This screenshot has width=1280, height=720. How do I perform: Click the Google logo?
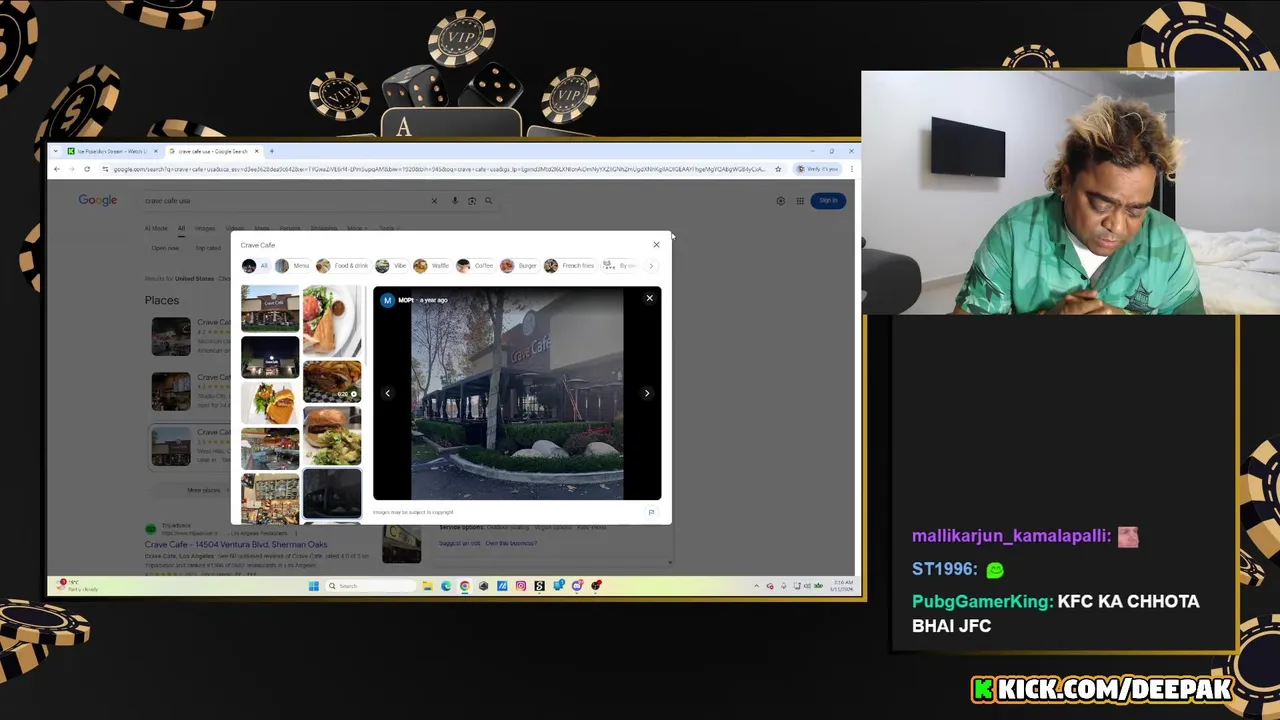pyautogui.click(x=98, y=201)
